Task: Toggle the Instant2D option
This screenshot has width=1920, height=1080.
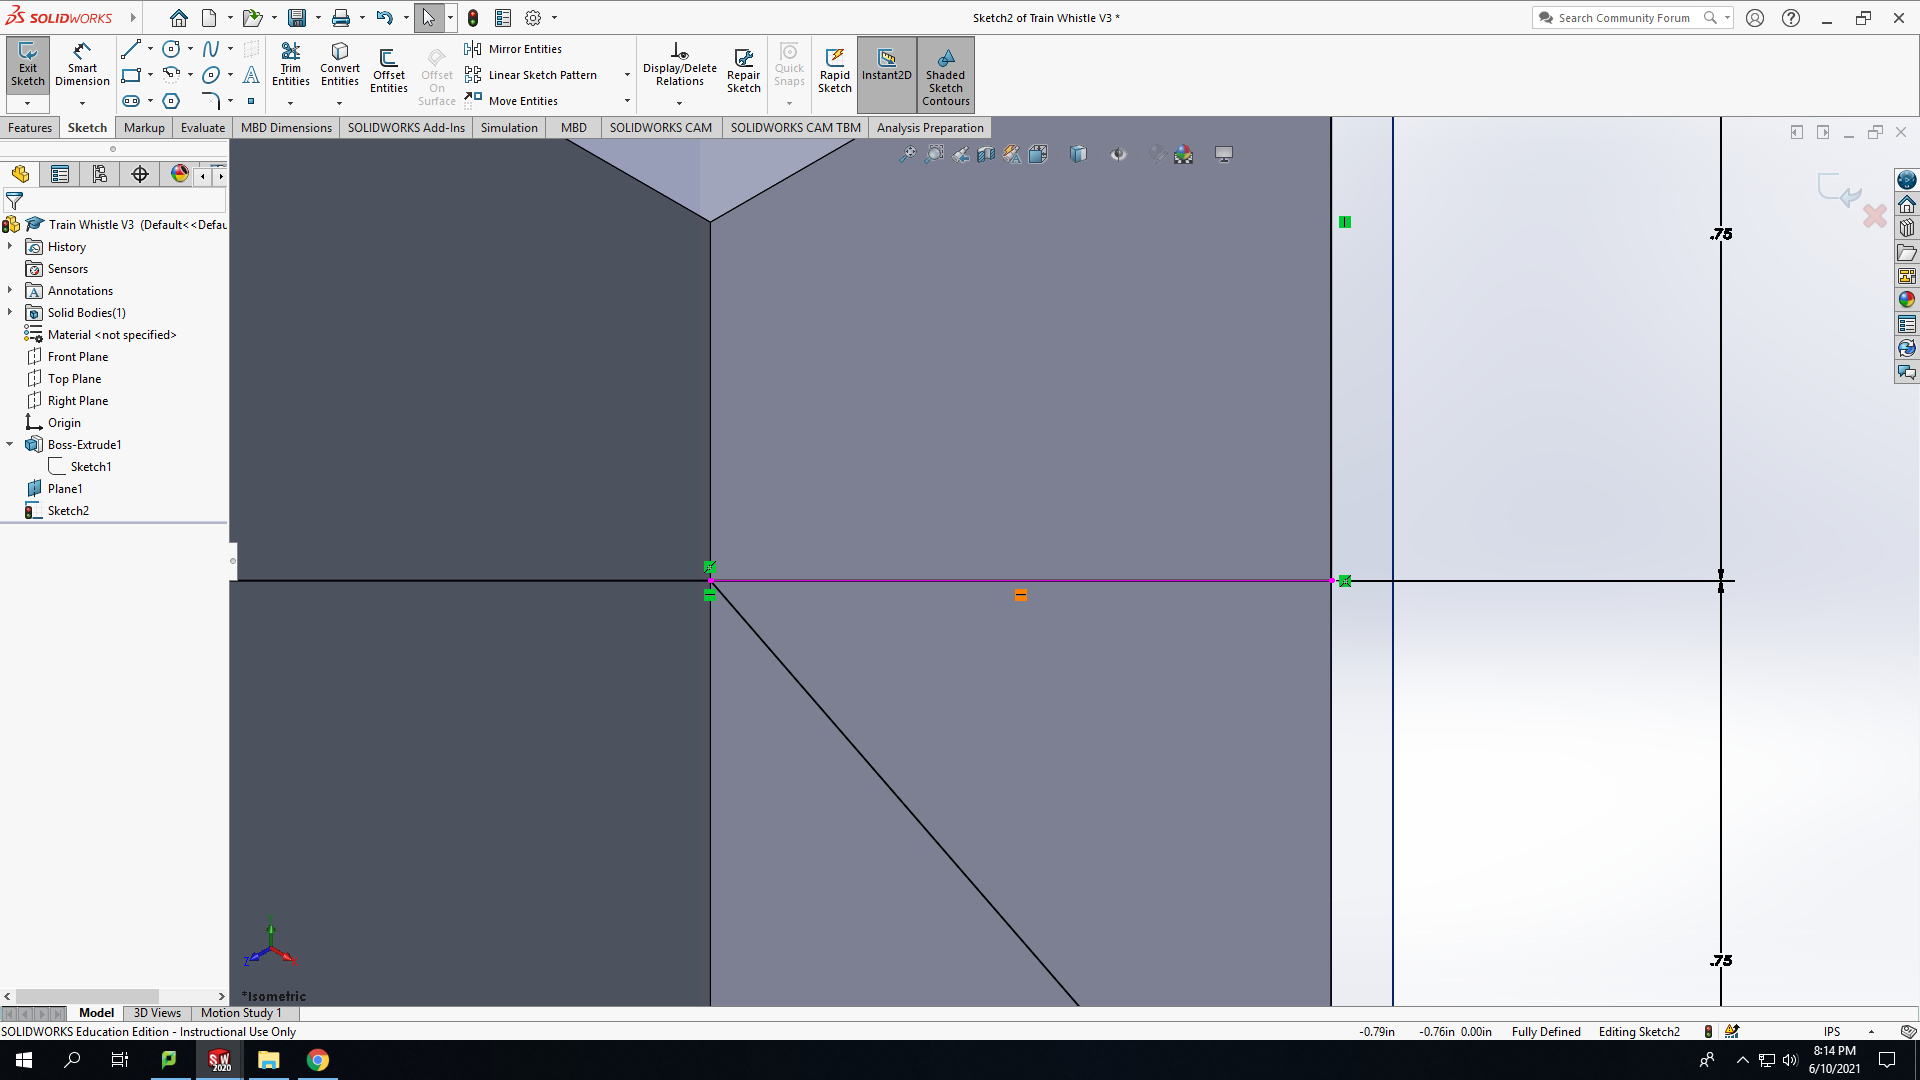Action: (886, 65)
